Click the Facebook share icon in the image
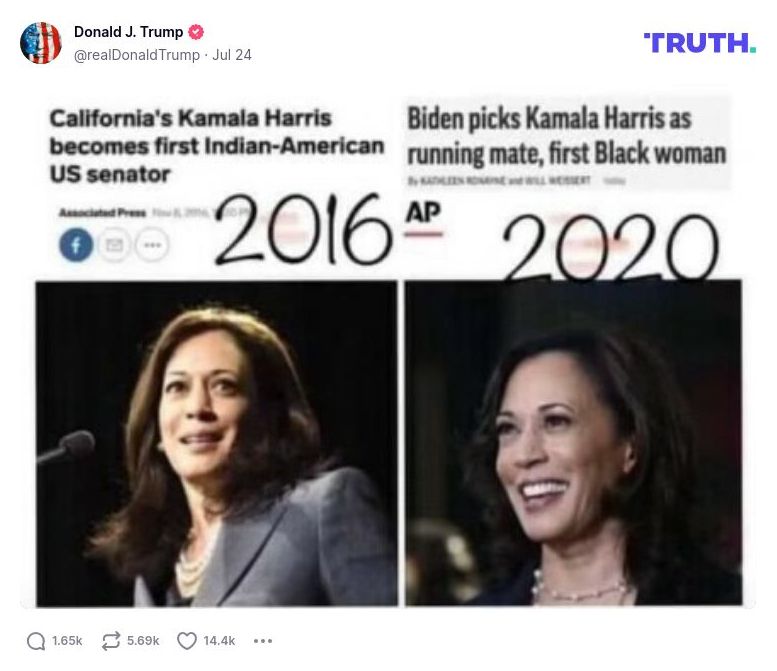777x671 pixels. tap(76, 245)
